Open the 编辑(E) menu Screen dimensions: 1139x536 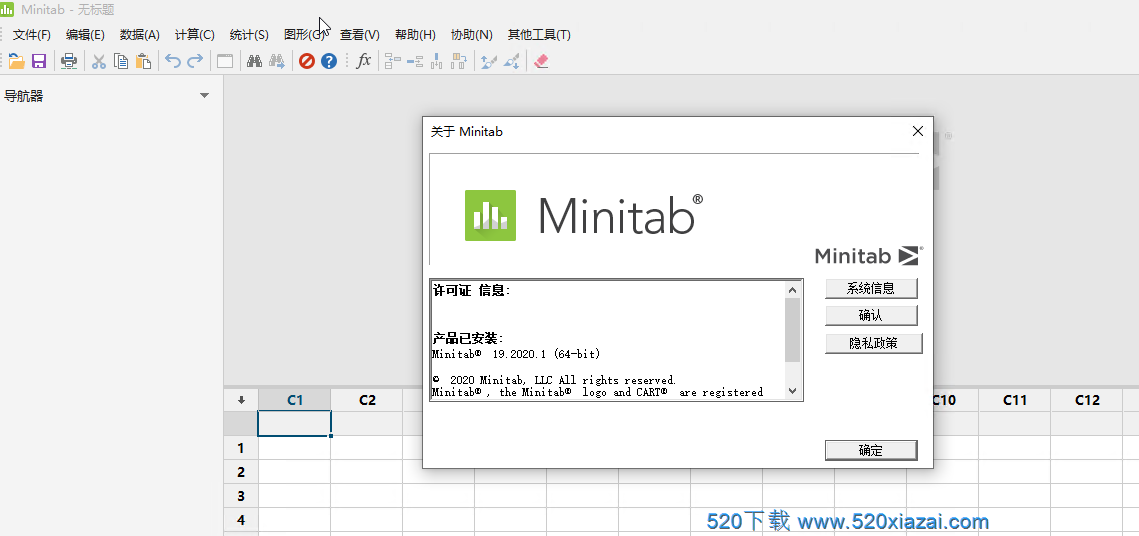(85, 34)
